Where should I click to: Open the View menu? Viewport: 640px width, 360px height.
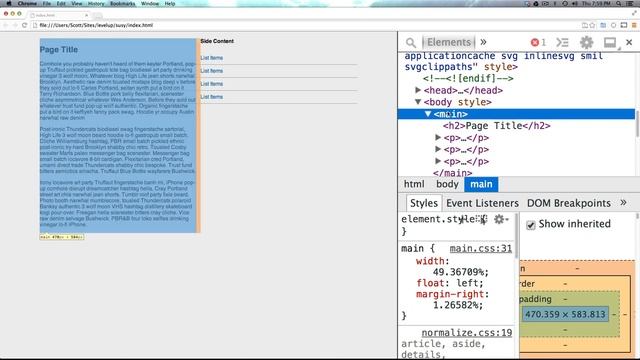[x=77, y=4]
